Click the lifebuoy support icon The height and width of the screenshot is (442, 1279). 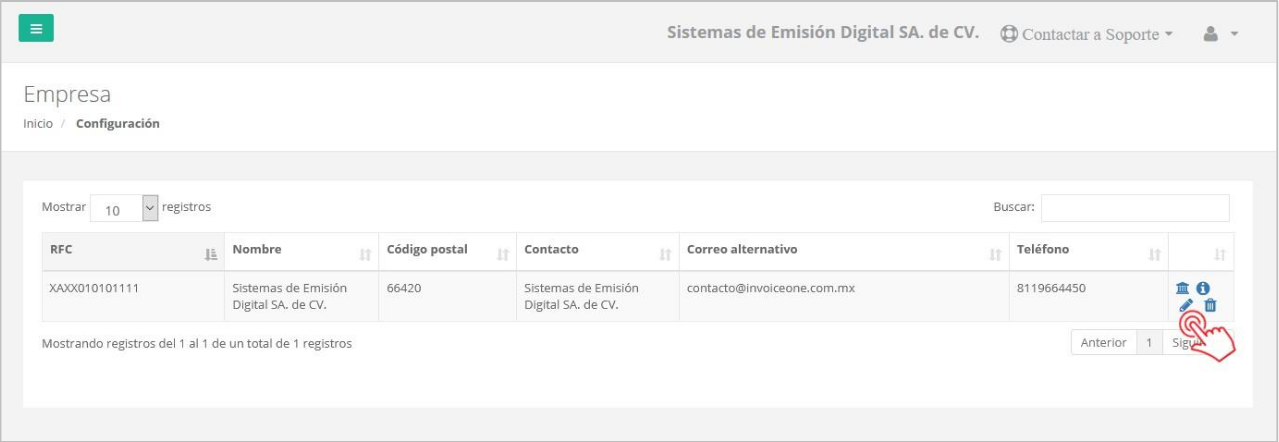coord(1009,33)
